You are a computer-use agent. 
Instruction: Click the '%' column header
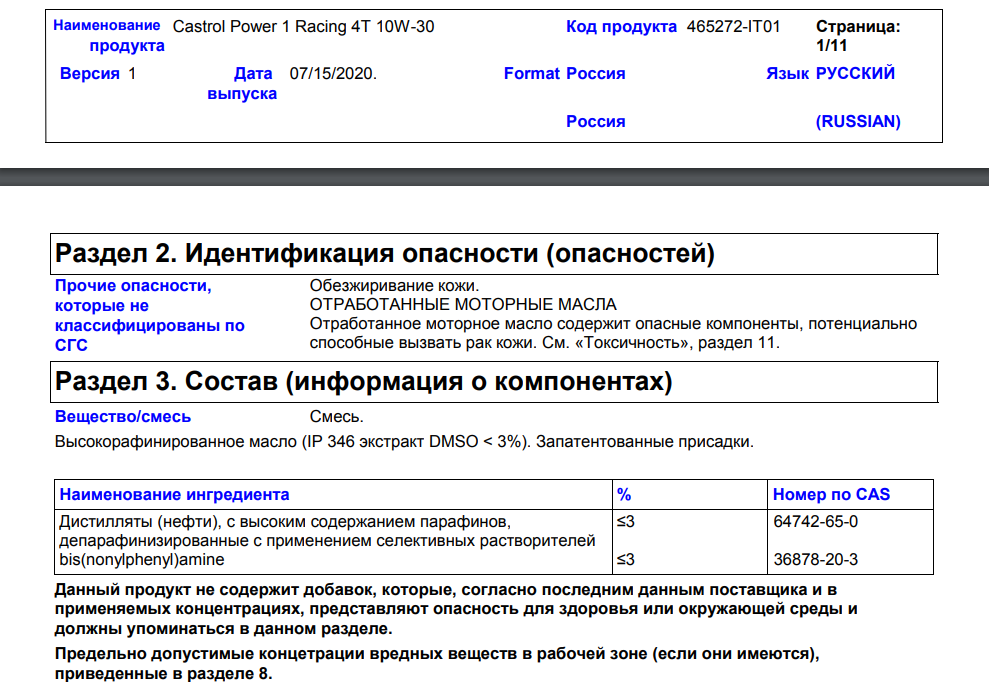[x=624, y=495]
